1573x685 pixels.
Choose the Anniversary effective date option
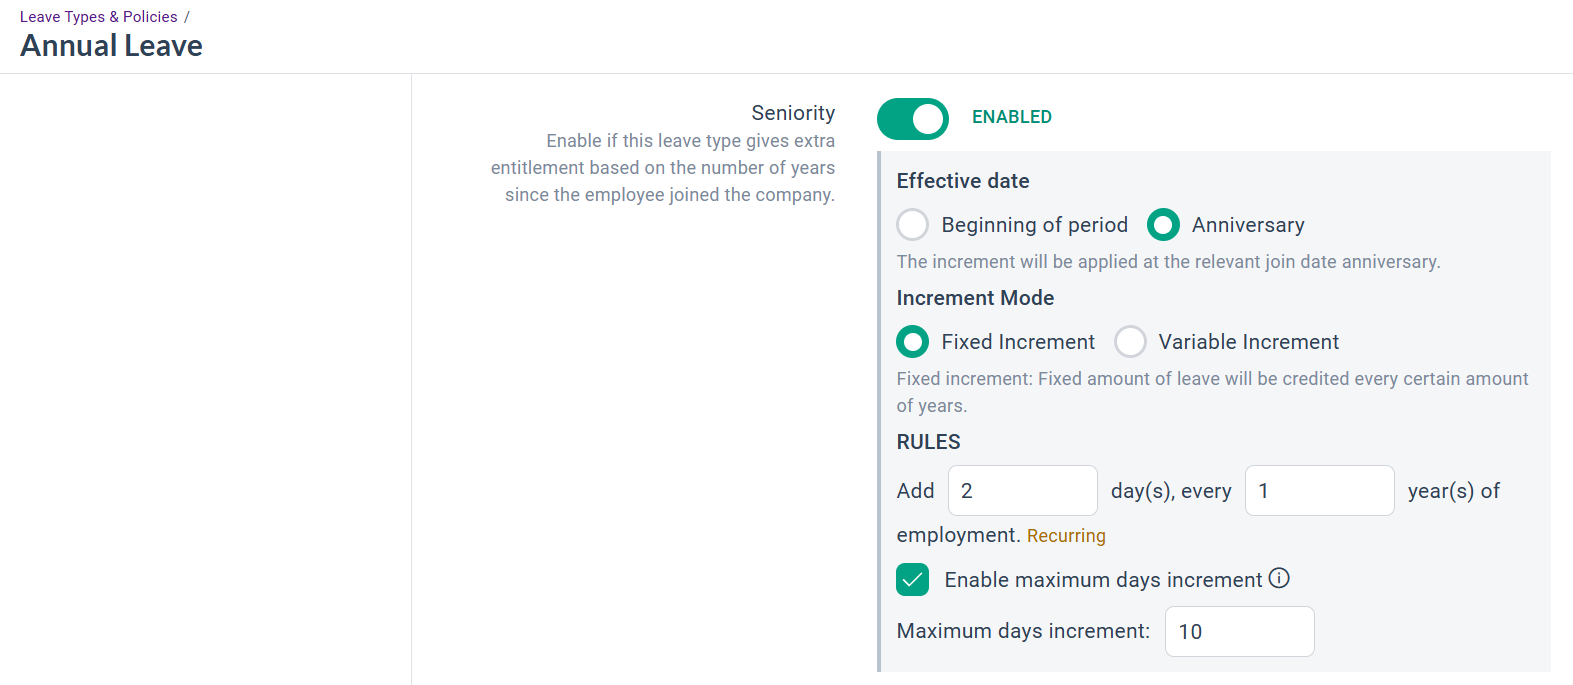click(x=1163, y=225)
